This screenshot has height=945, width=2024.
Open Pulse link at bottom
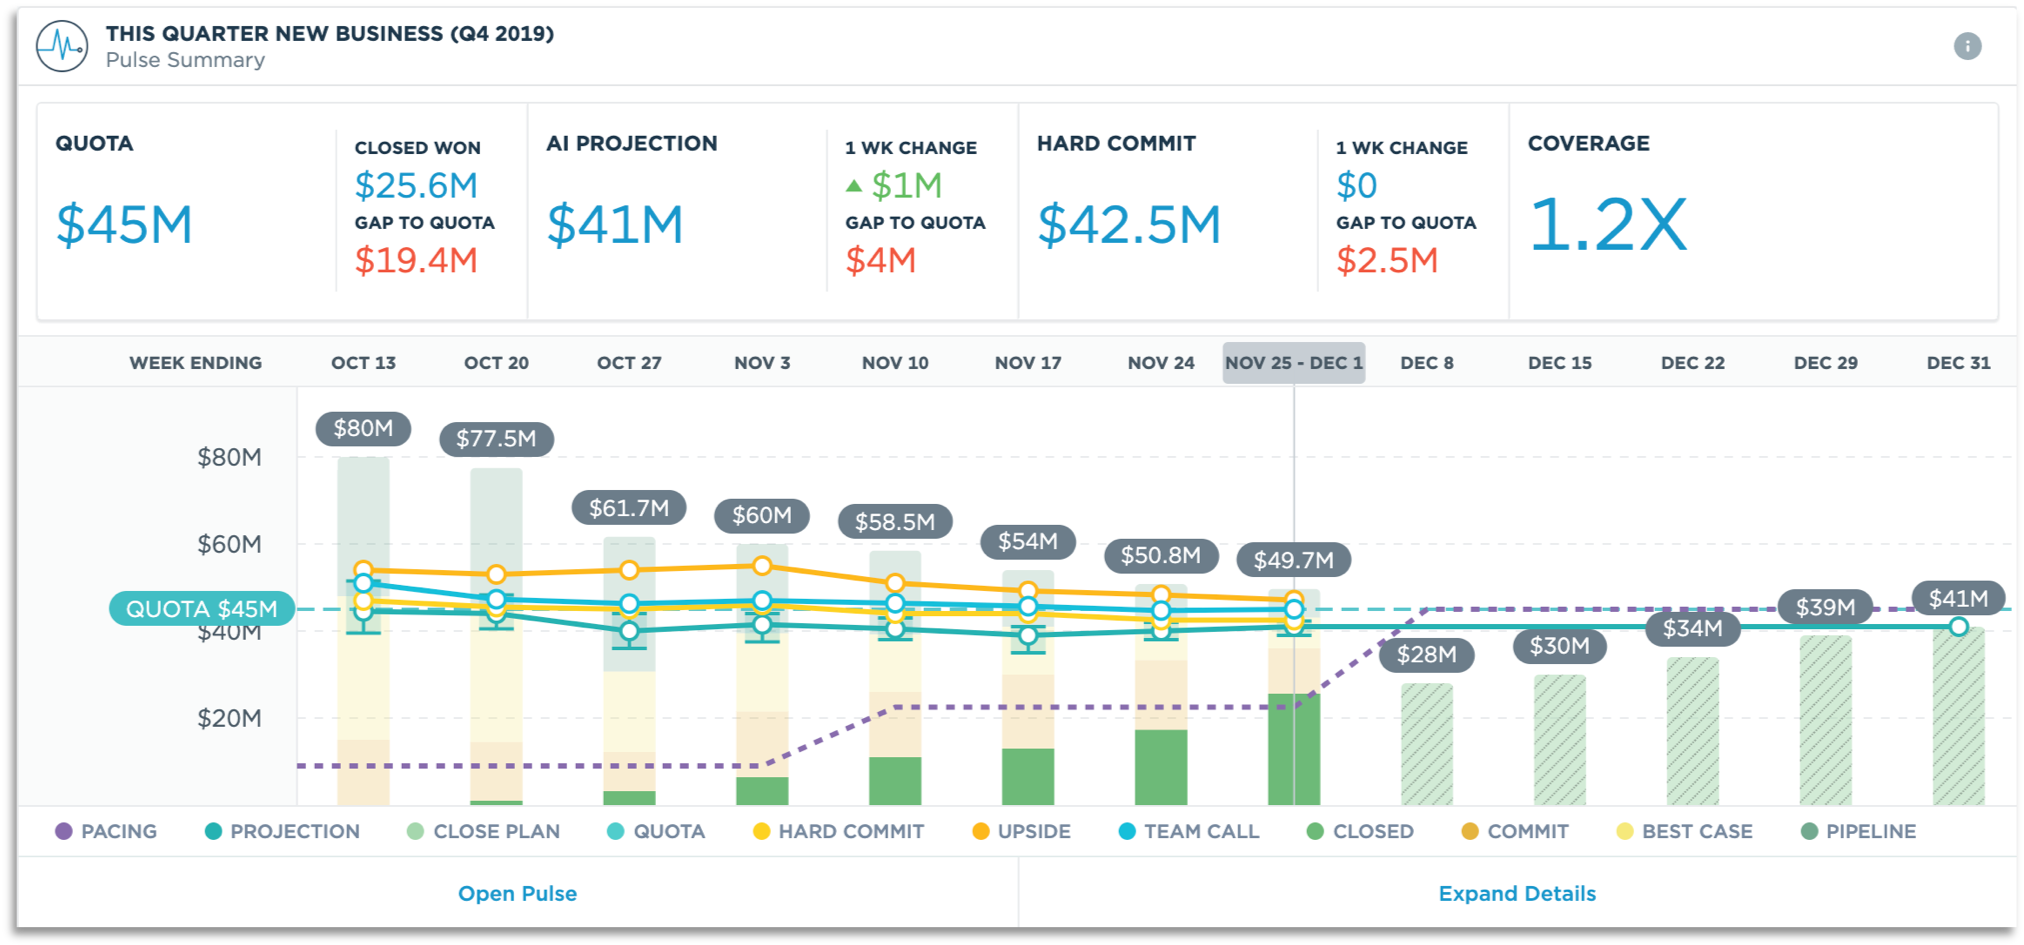(x=517, y=893)
